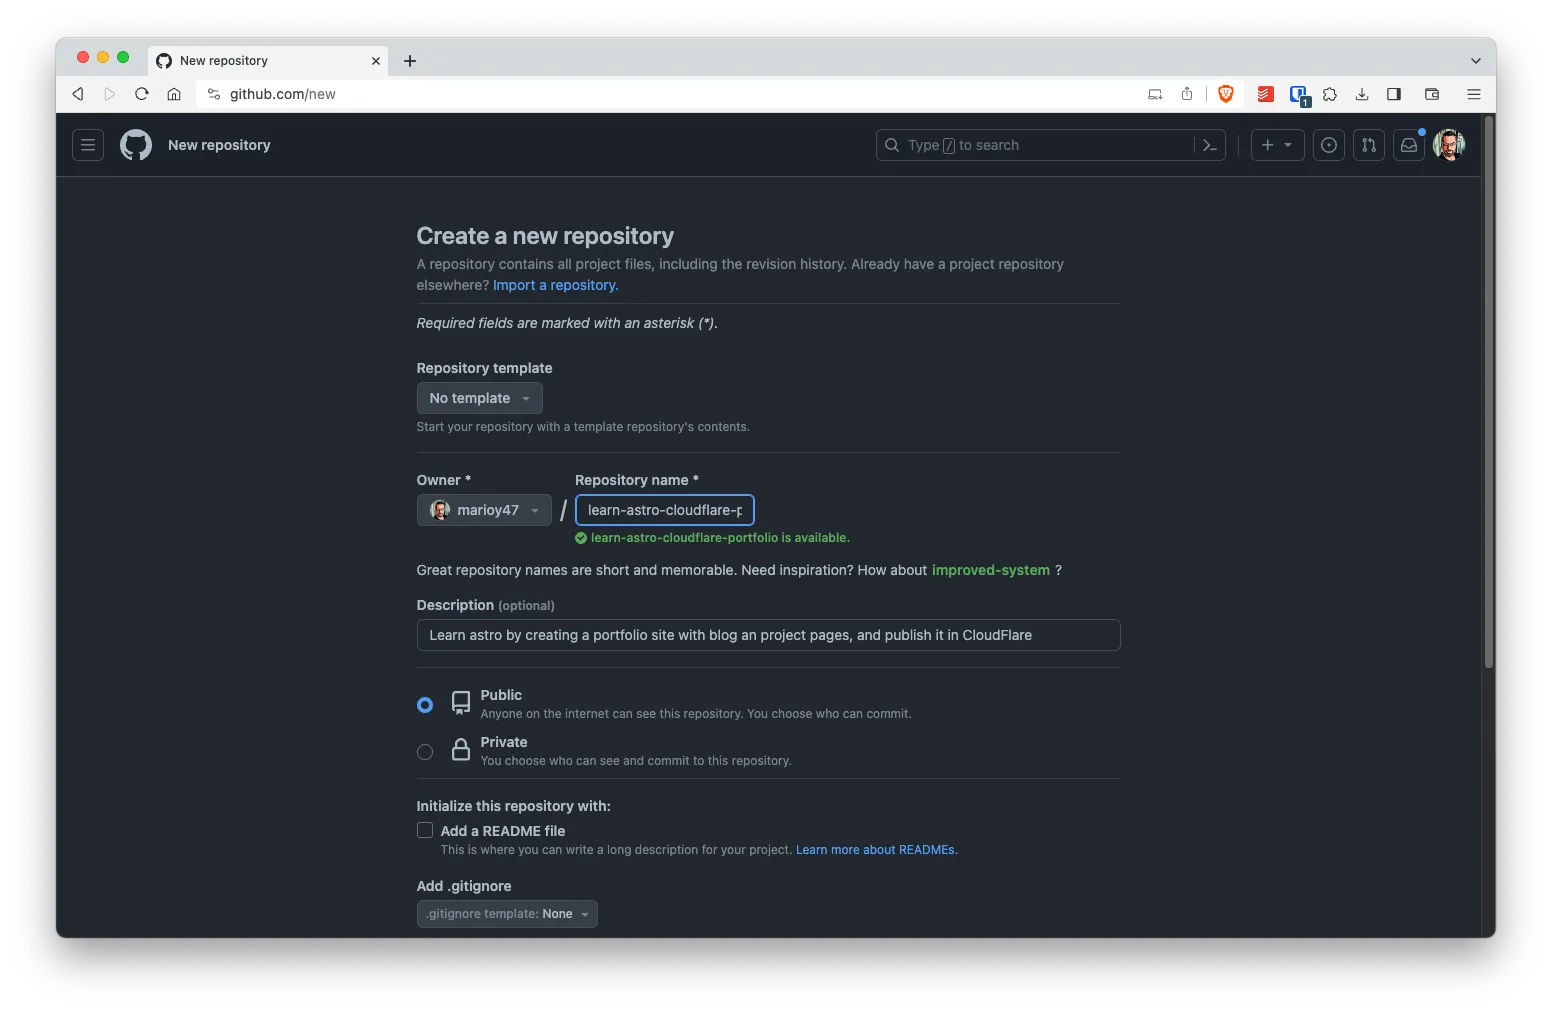Open the No template dropdown
The height and width of the screenshot is (1012, 1552).
(480, 398)
